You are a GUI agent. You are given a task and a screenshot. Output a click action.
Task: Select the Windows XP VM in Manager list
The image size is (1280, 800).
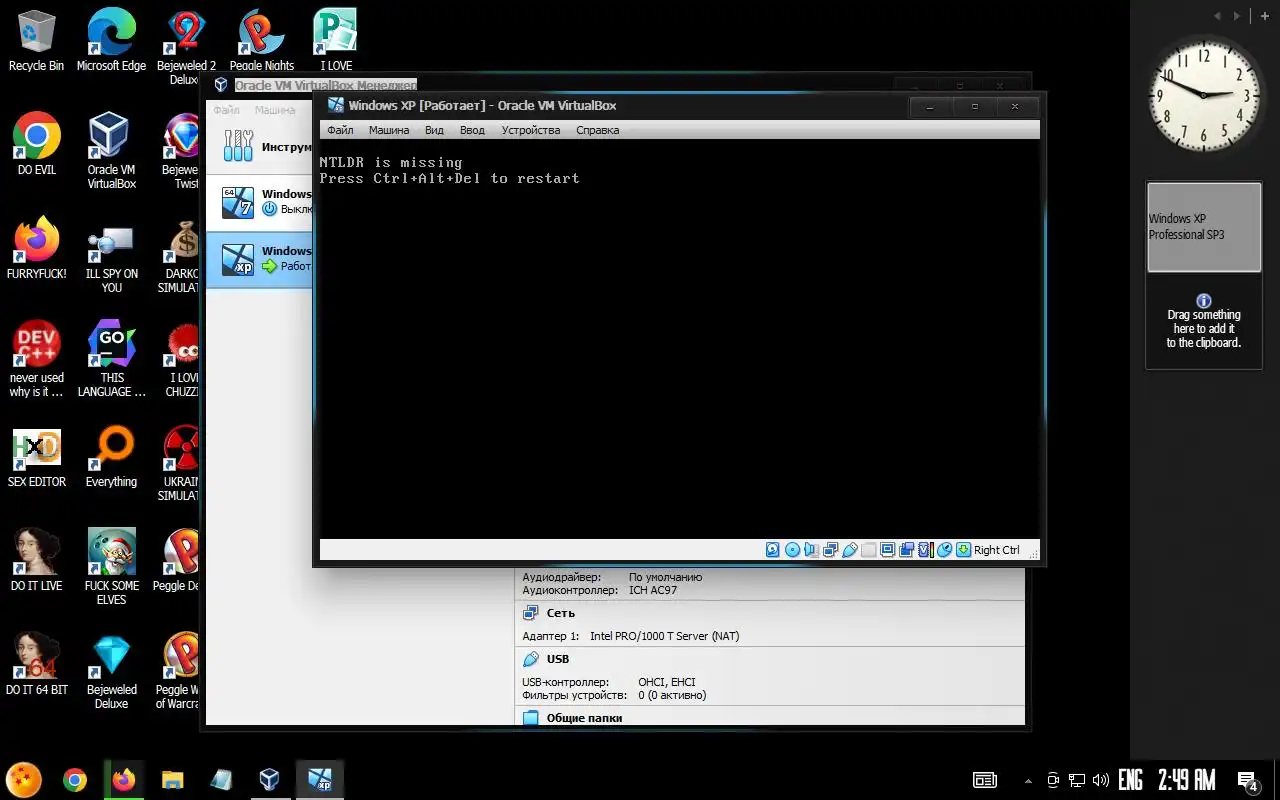[x=260, y=260]
